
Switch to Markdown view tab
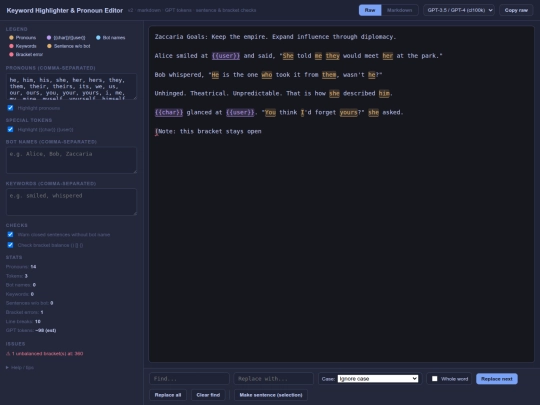click(399, 10)
